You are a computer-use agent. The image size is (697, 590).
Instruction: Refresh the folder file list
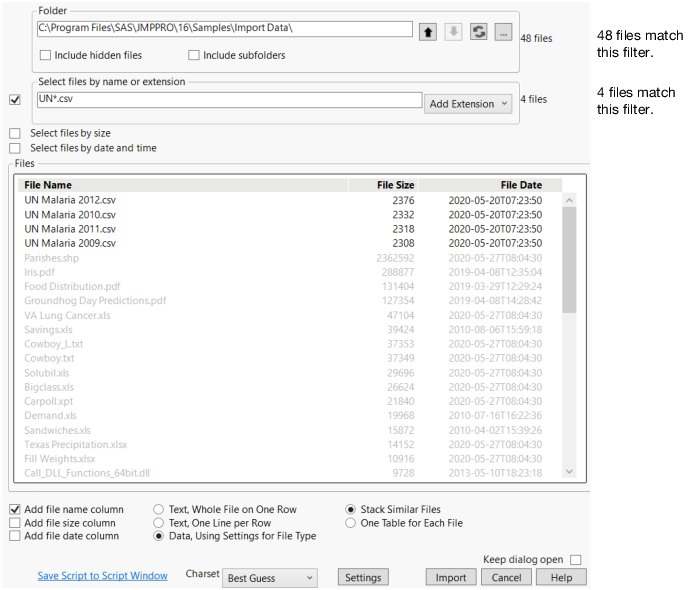click(478, 32)
